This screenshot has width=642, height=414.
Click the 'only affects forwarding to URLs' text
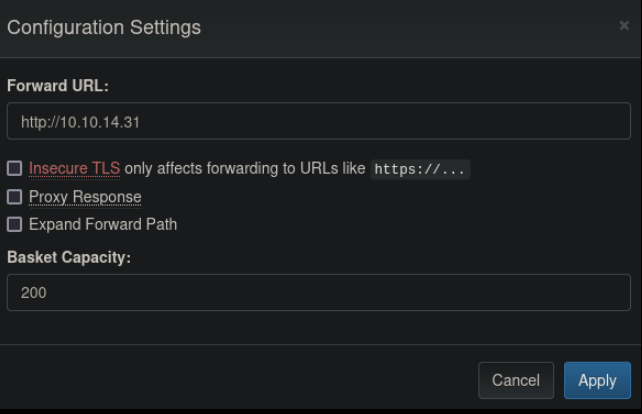(245, 169)
